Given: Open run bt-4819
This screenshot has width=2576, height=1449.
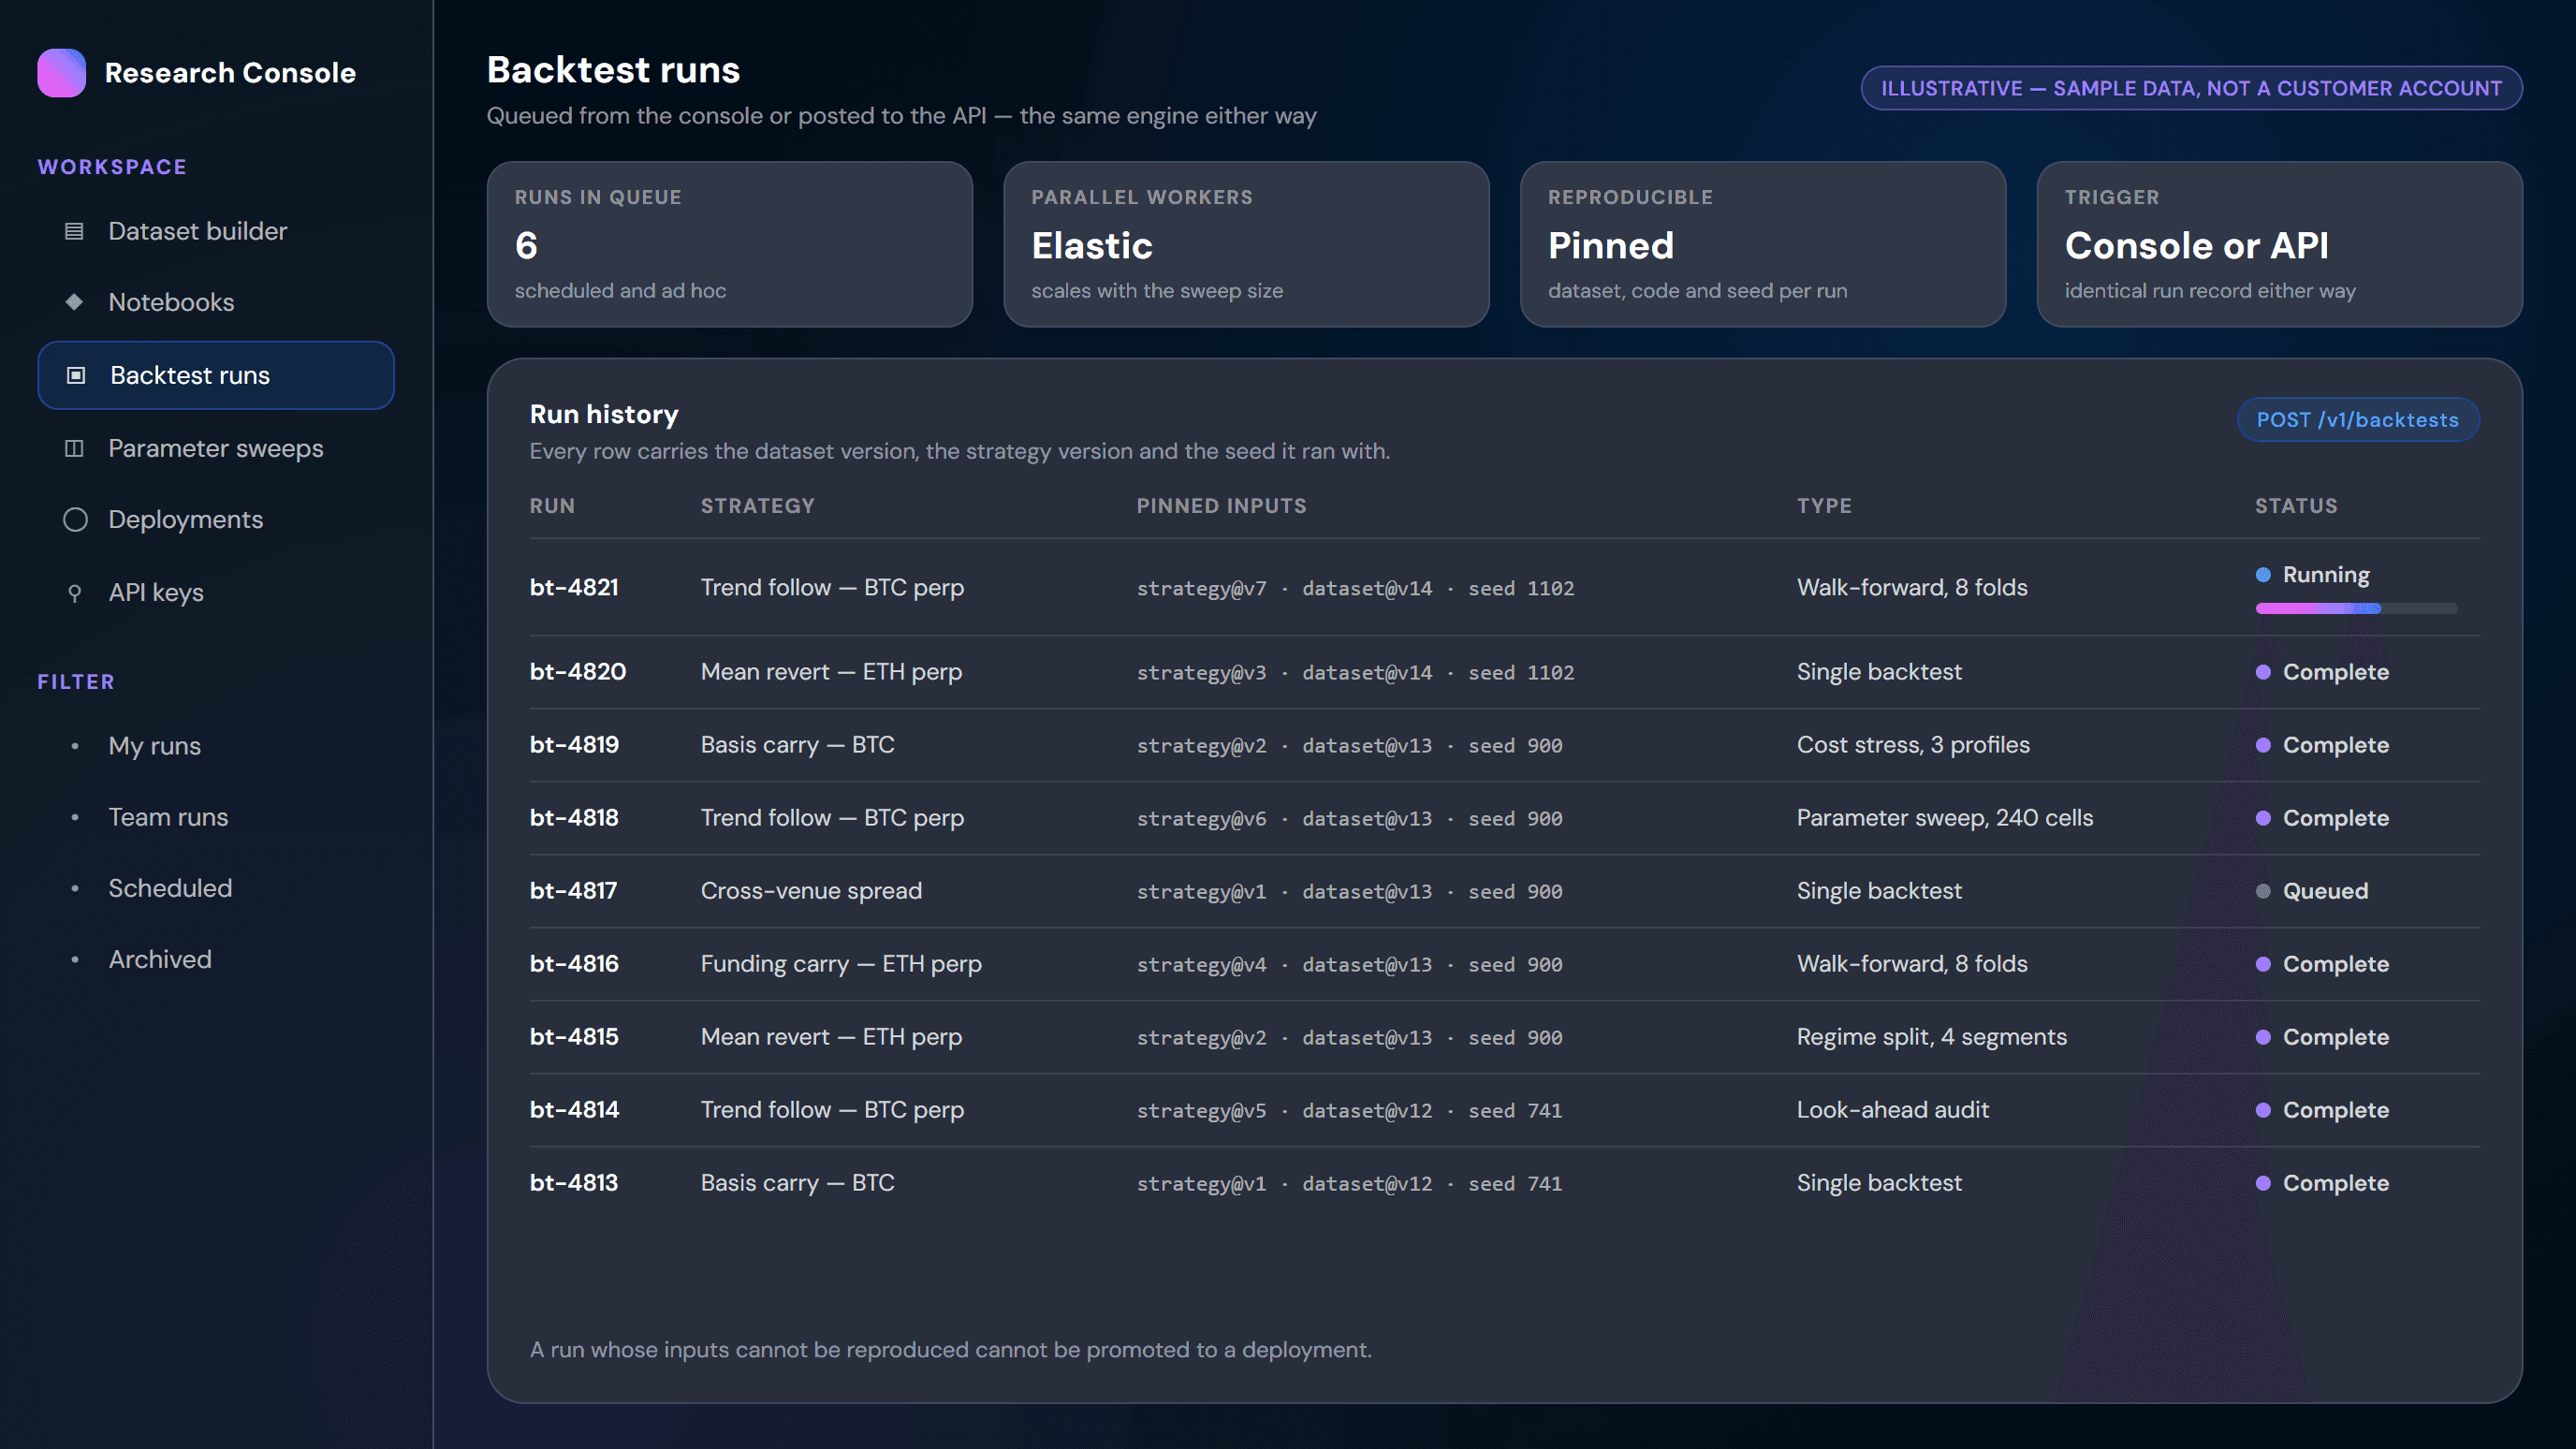Looking at the screenshot, I should pos(574,745).
